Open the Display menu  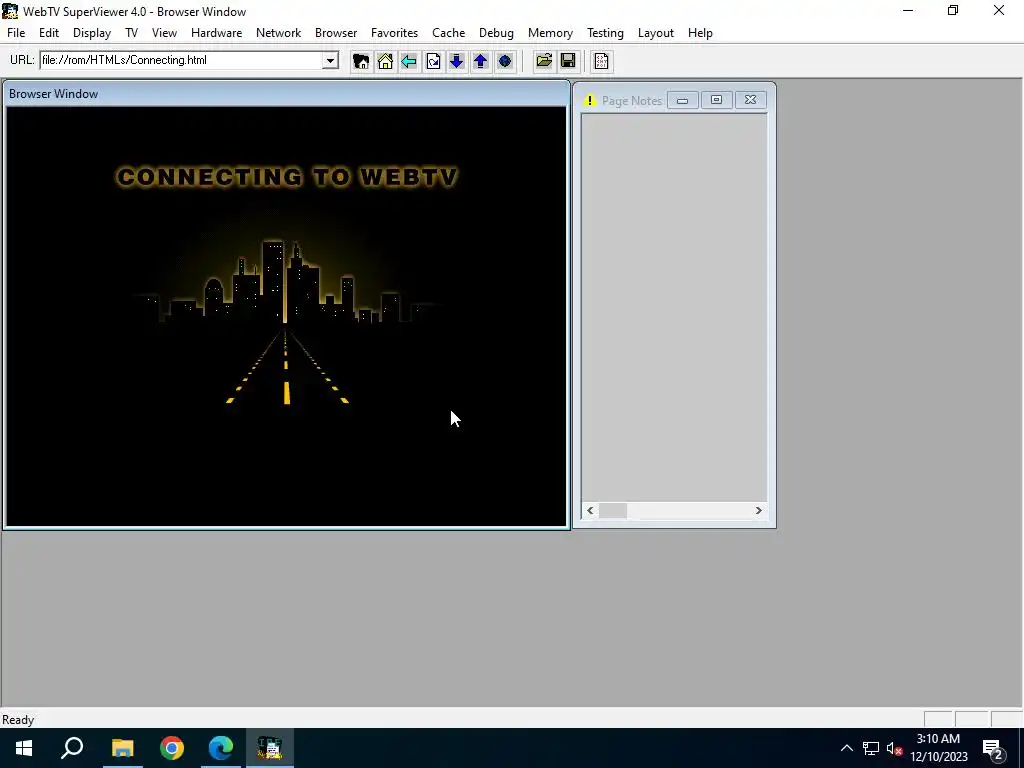coord(91,33)
